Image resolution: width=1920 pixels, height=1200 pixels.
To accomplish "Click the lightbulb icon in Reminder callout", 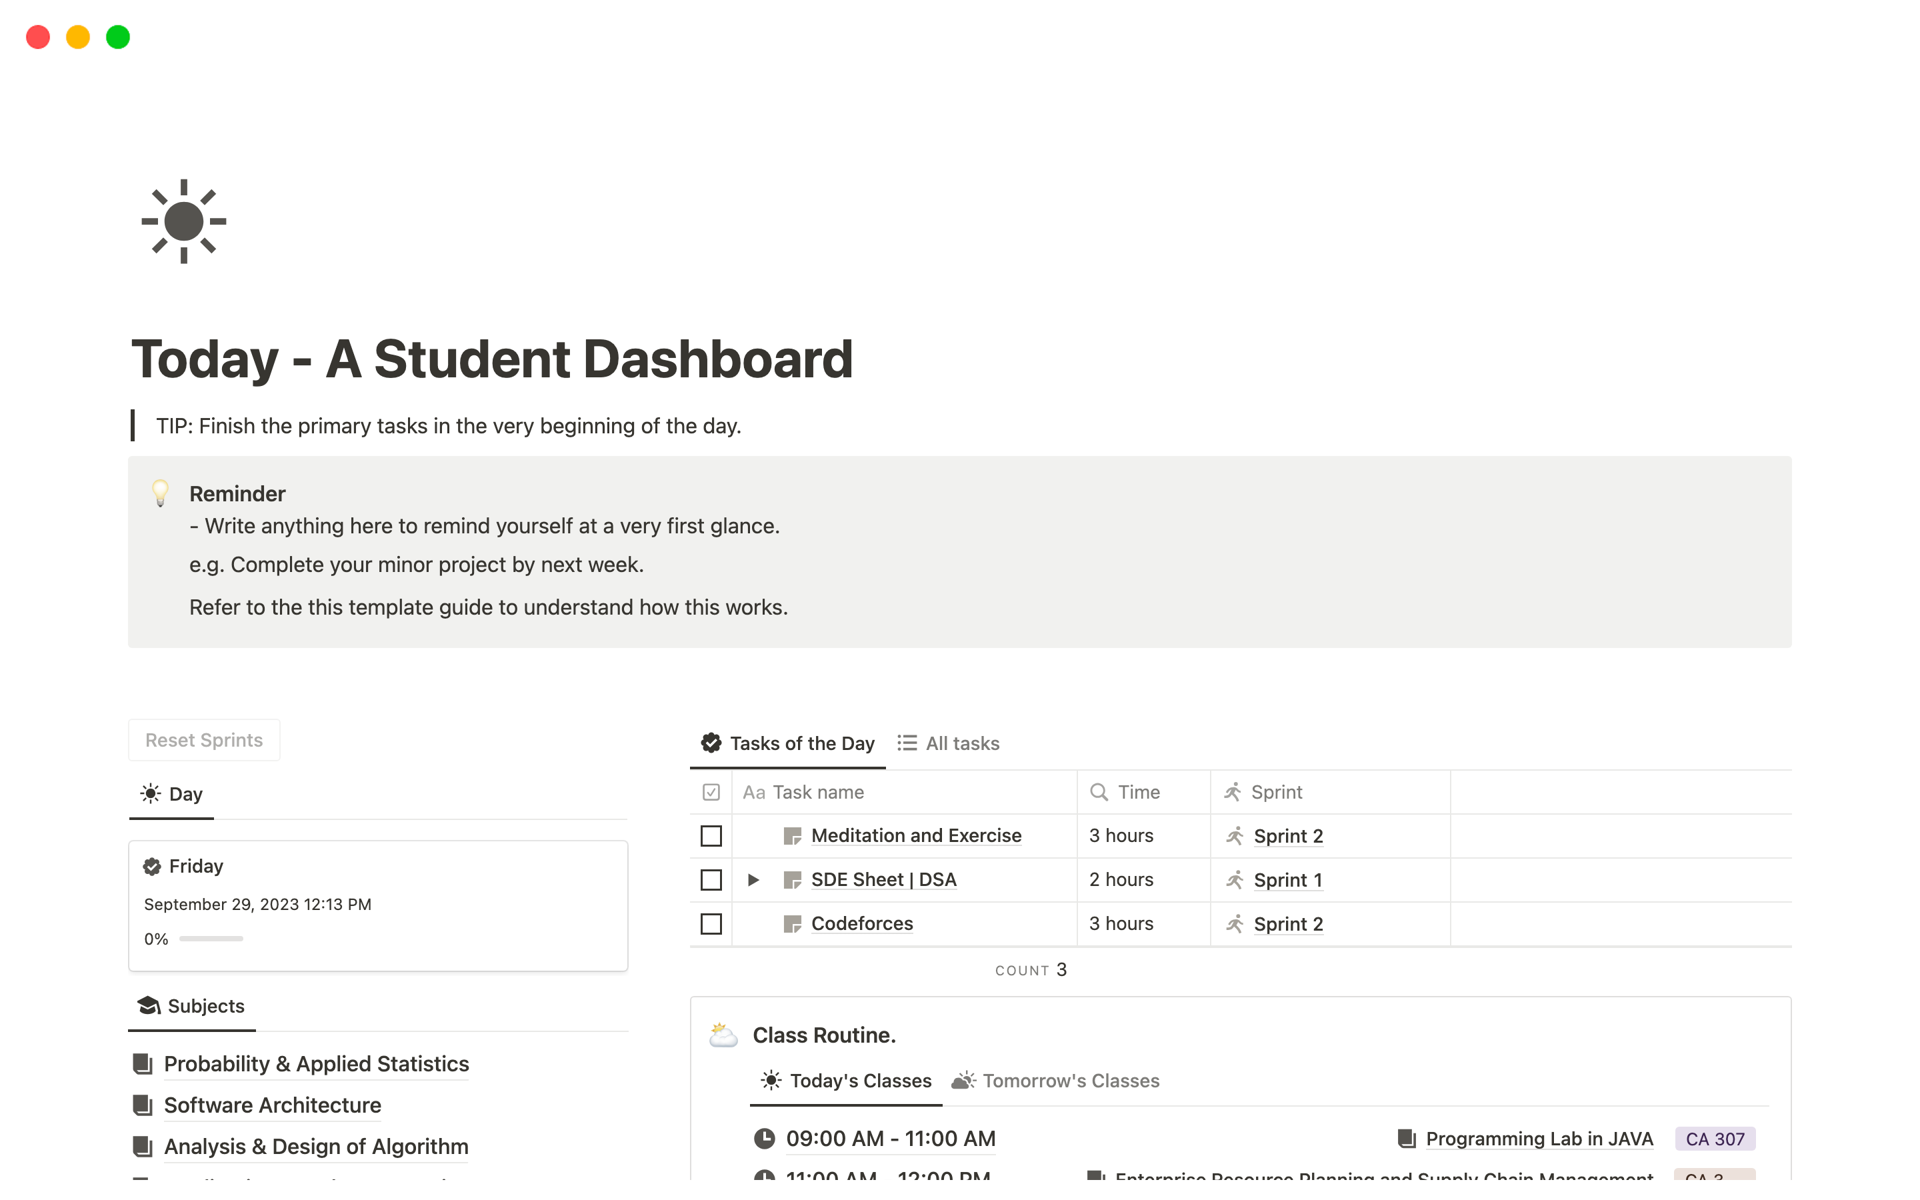I will click(x=160, y=493).
